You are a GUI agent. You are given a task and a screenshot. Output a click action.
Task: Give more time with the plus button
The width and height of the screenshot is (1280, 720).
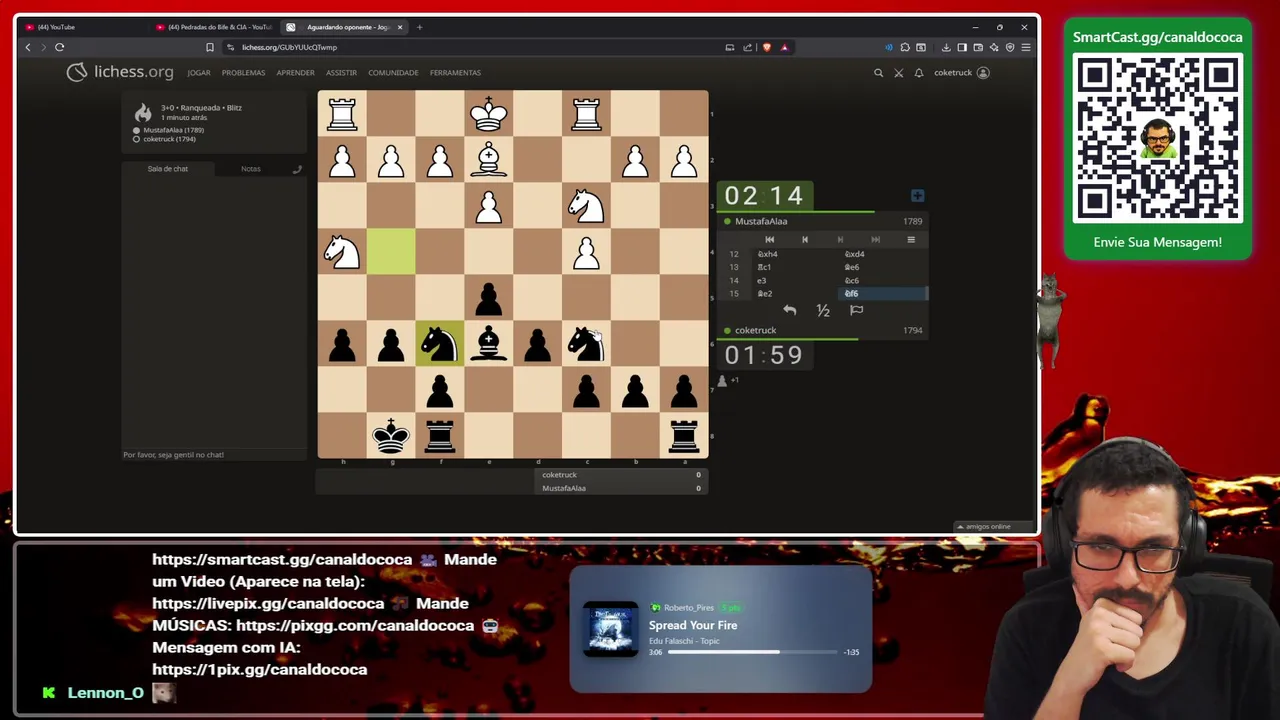pos(917,196)
